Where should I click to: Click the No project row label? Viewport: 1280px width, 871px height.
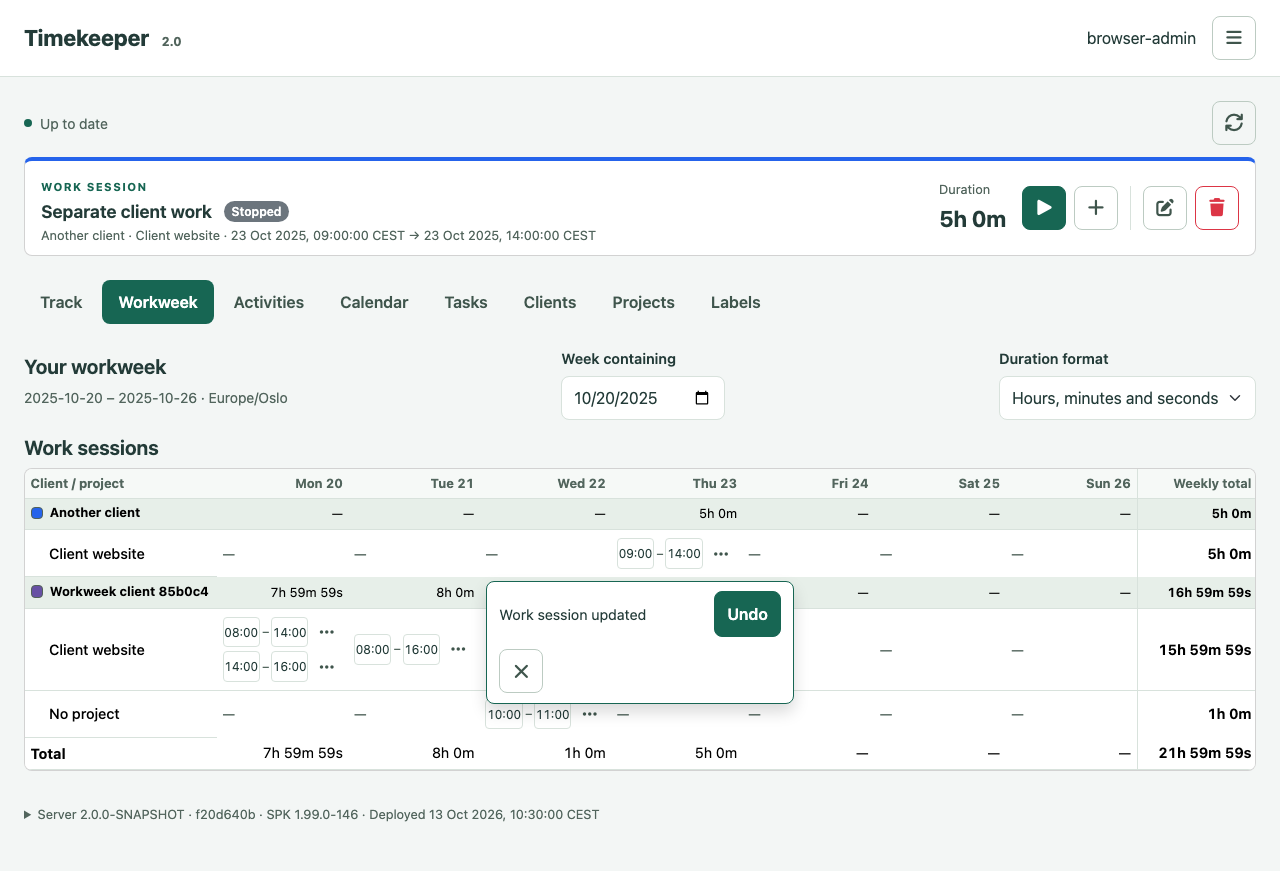click(x=84, y=714)
